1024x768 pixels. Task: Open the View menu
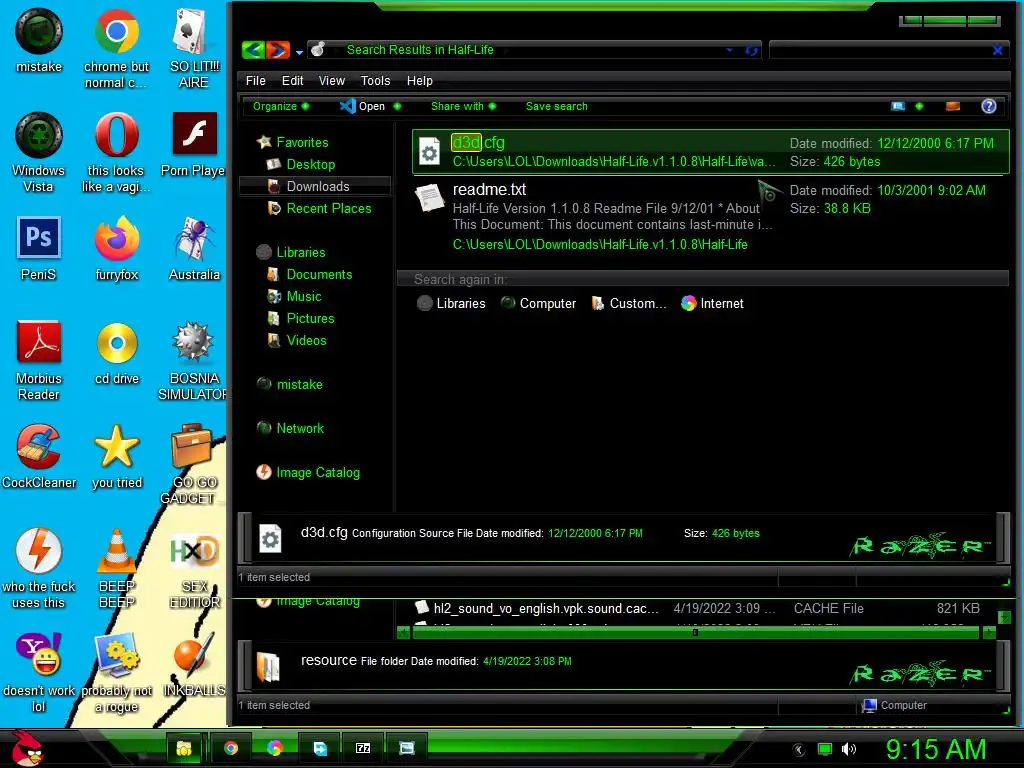coord(332,81)
